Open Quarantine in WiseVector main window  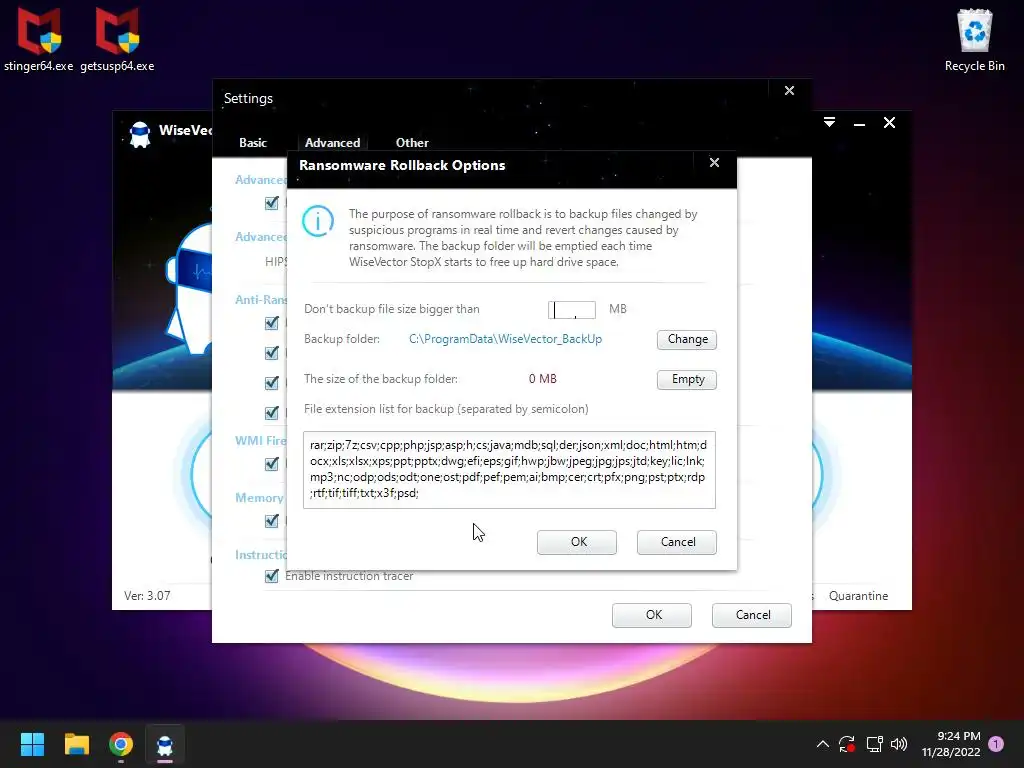[x=858, y=596]
